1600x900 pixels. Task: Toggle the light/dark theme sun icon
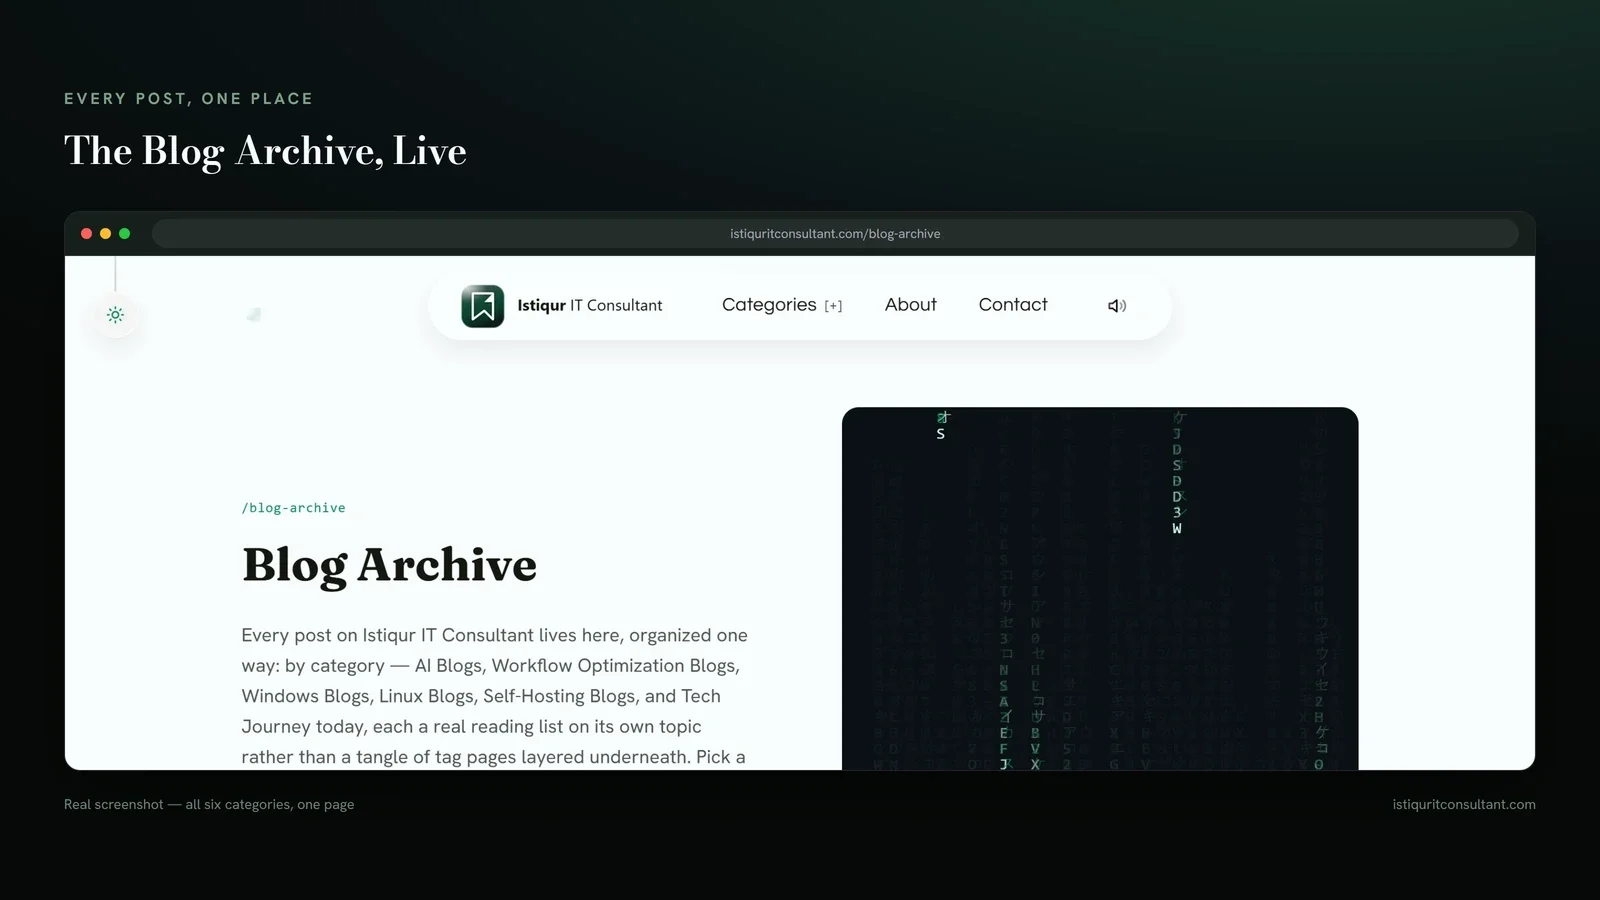click(116, 315)
